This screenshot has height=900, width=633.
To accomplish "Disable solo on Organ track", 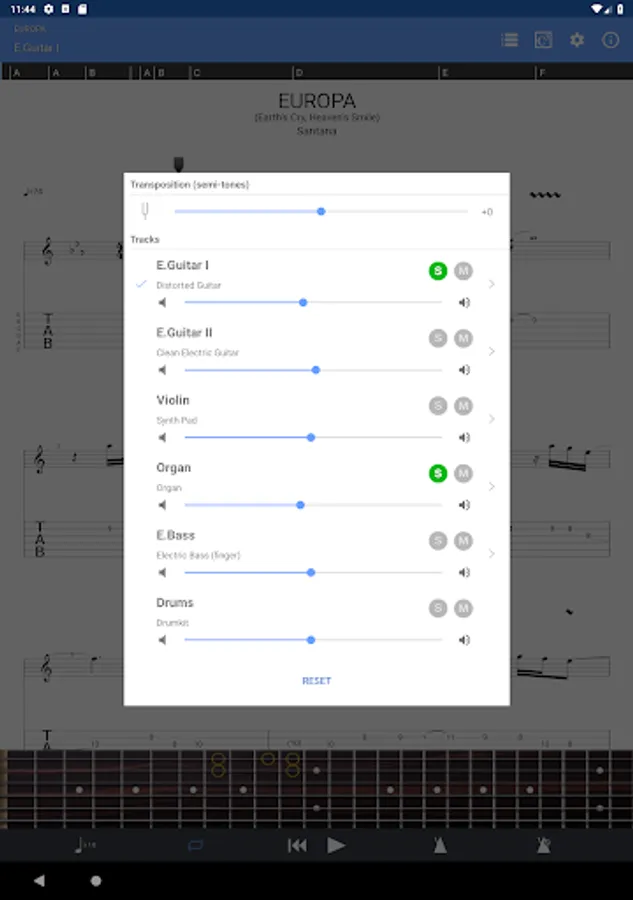I will click(x=438, y=474).
